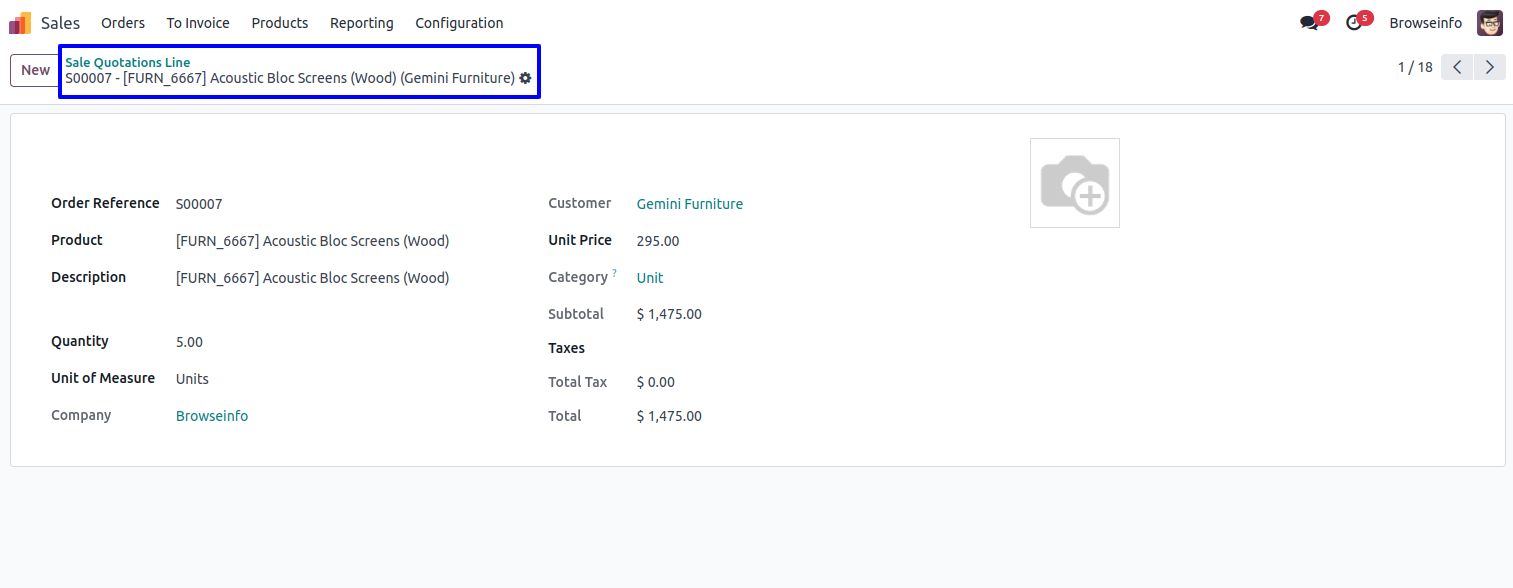The image size is (1513, 588).
Task: Expand the To Invoice menu
Action: (x=198, y=23)
